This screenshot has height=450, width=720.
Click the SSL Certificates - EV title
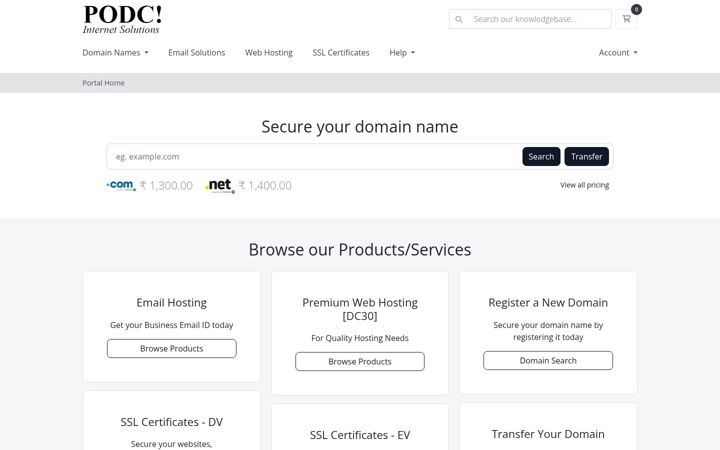360,435
